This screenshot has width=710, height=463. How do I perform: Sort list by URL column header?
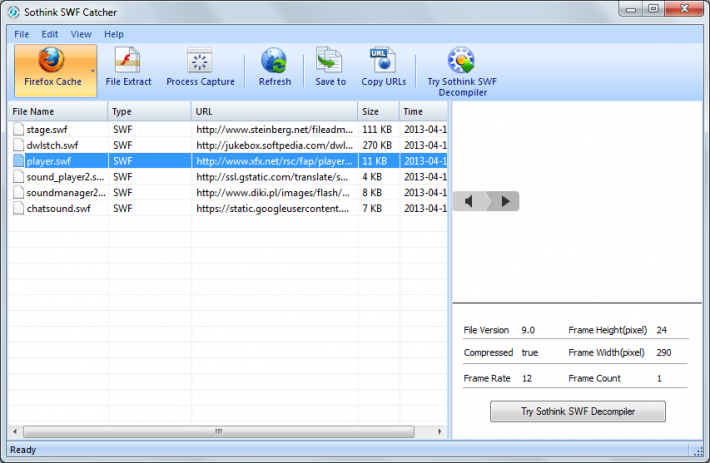pyautogui.click(x=274, y=111)
